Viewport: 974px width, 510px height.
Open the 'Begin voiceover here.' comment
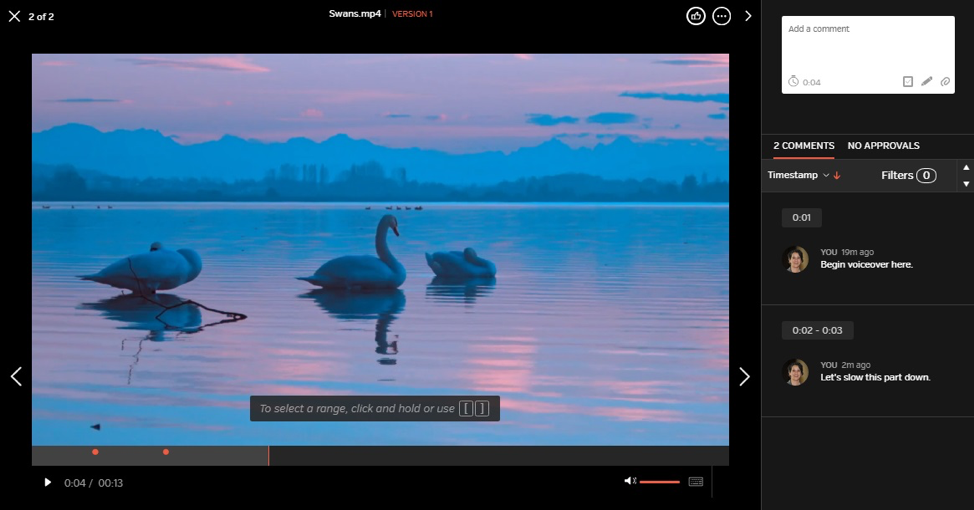pyautogui.click(x=867, y=265)
